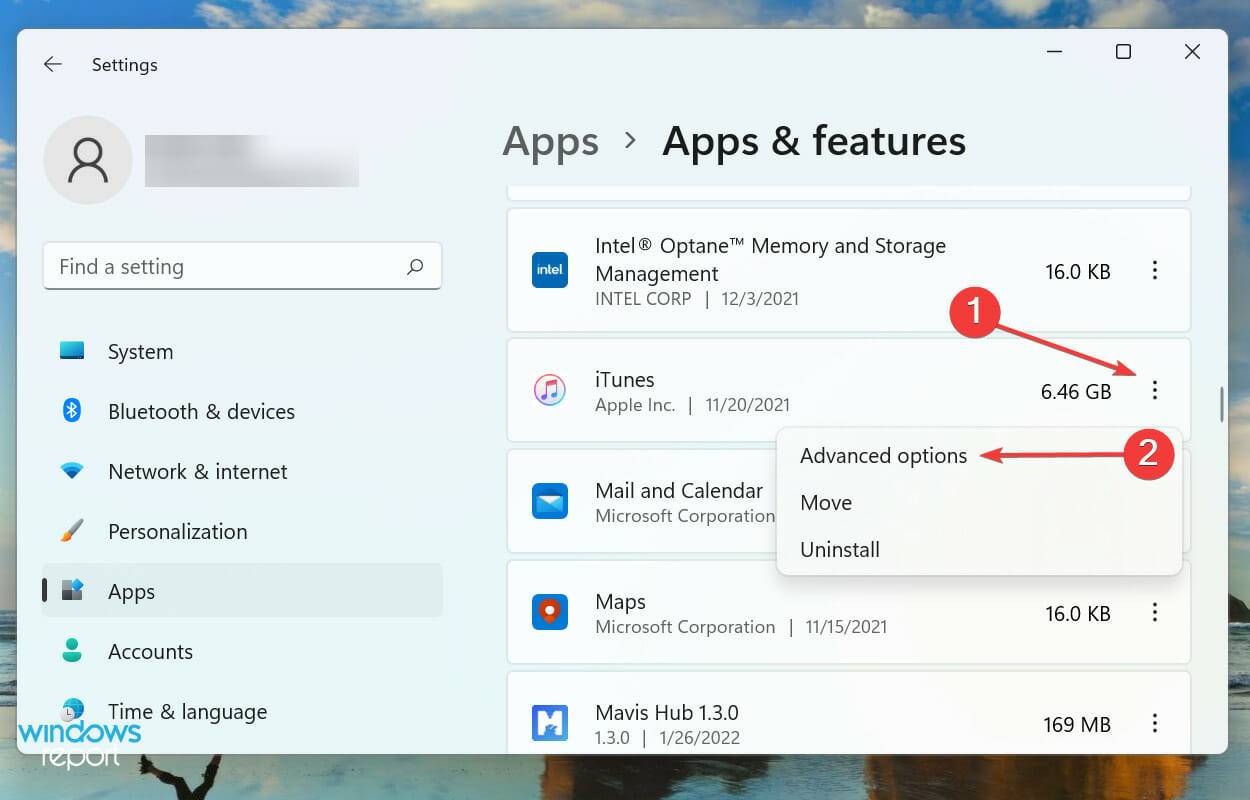Screen dimensions: 1250x800
Task: Go to the Apps breadcrumb link
Action: 550,141
